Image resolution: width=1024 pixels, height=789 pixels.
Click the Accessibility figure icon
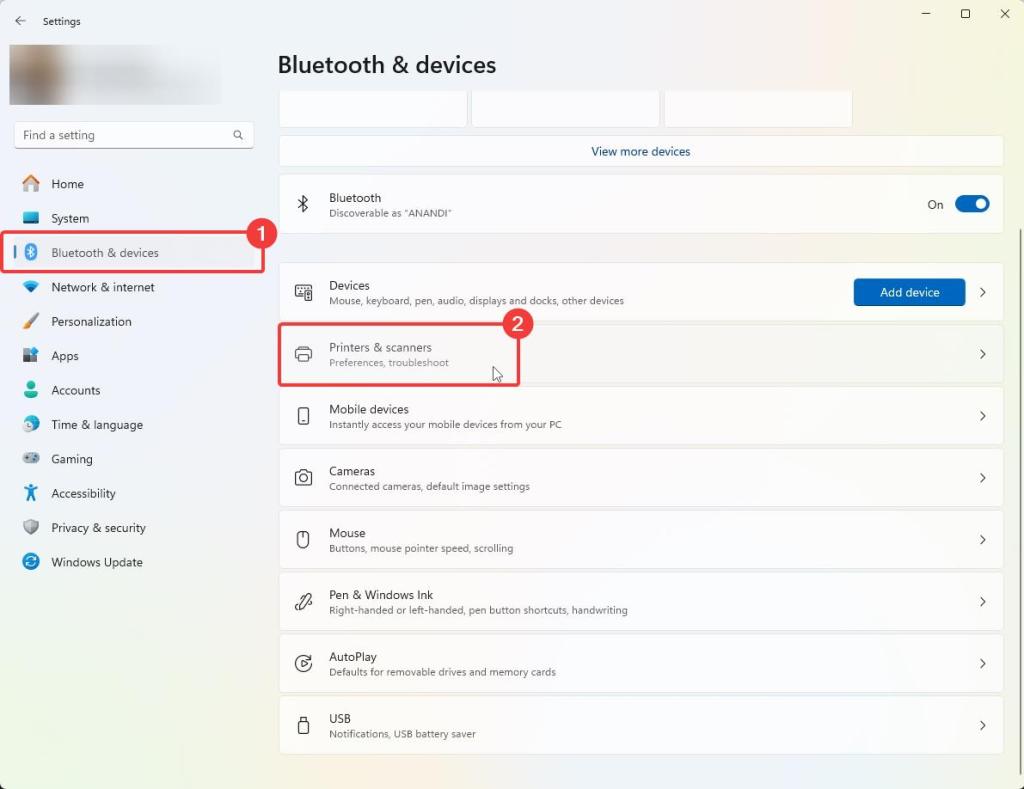[31, 493]
